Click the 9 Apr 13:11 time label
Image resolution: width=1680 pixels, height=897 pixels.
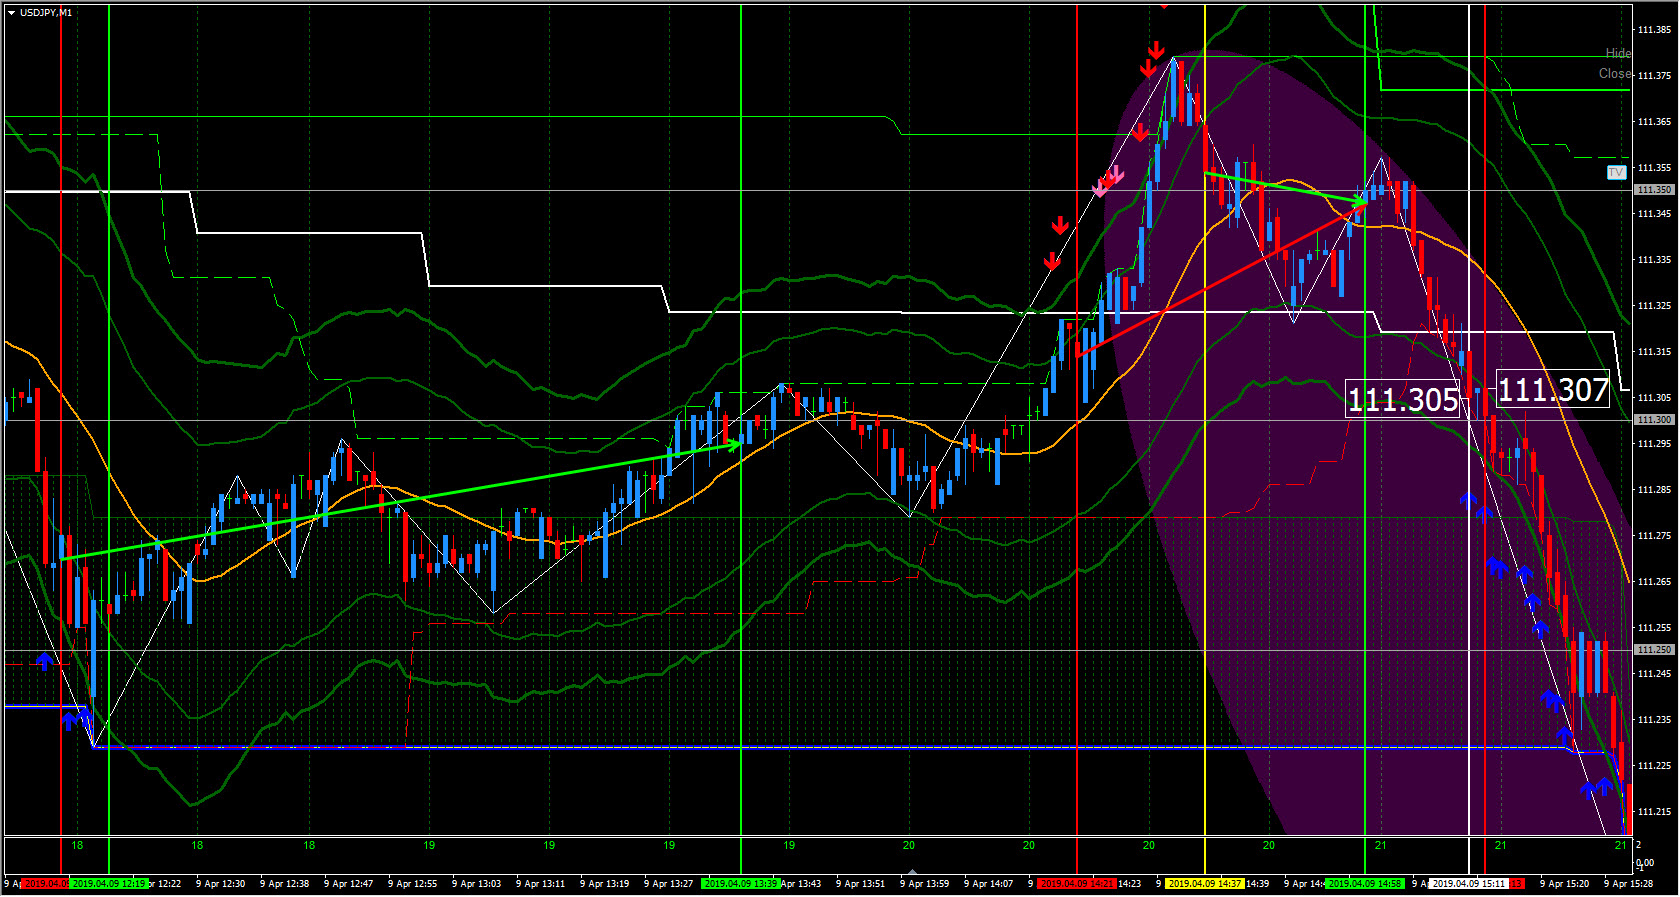coord(541,884)
